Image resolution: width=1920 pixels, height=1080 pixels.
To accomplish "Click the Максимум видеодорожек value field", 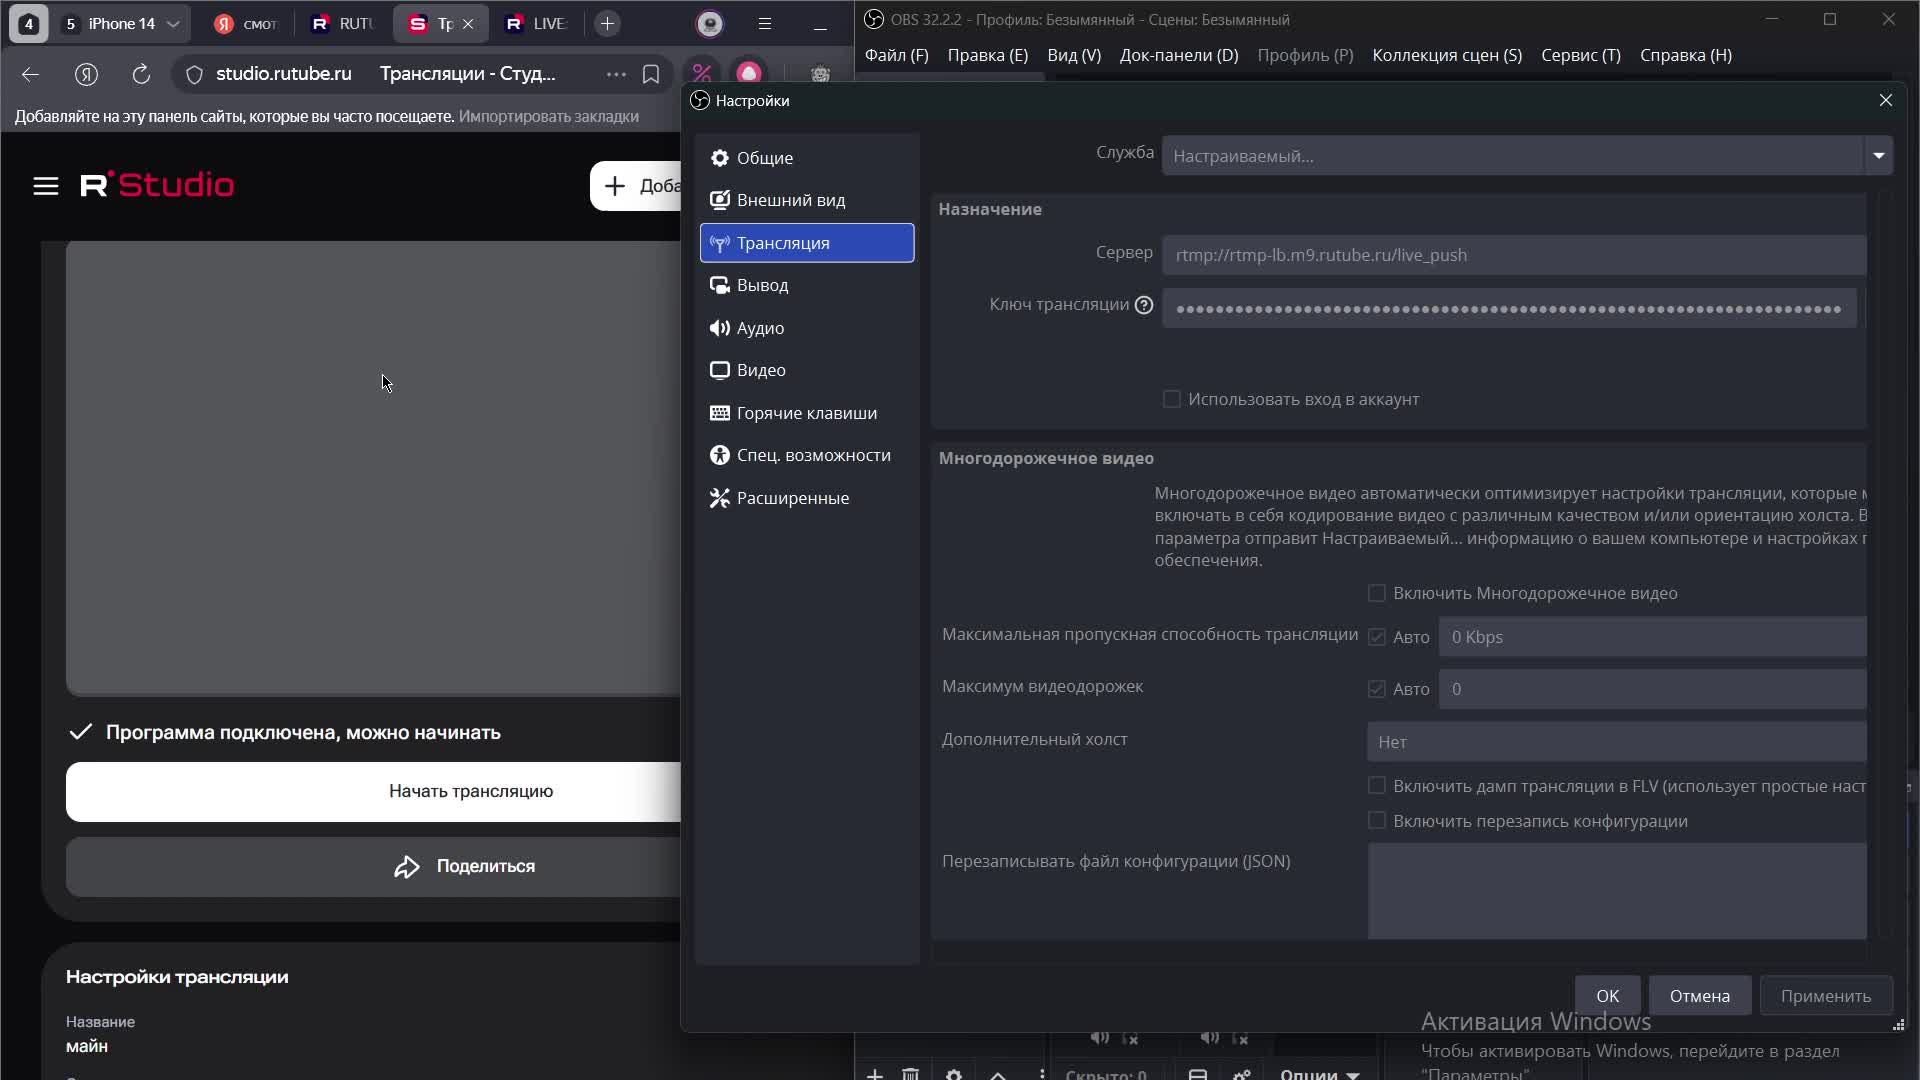I will [x=1652, y=689].
